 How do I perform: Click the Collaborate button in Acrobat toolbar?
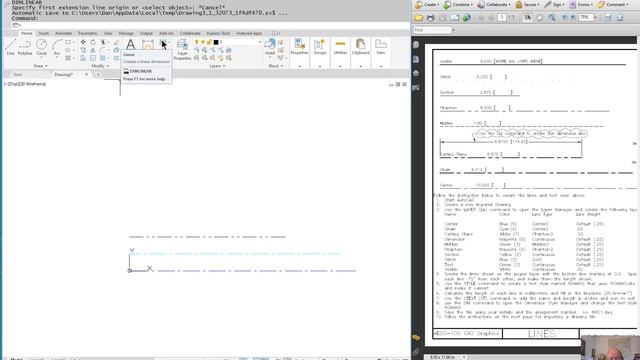click(x=494, y=4)
